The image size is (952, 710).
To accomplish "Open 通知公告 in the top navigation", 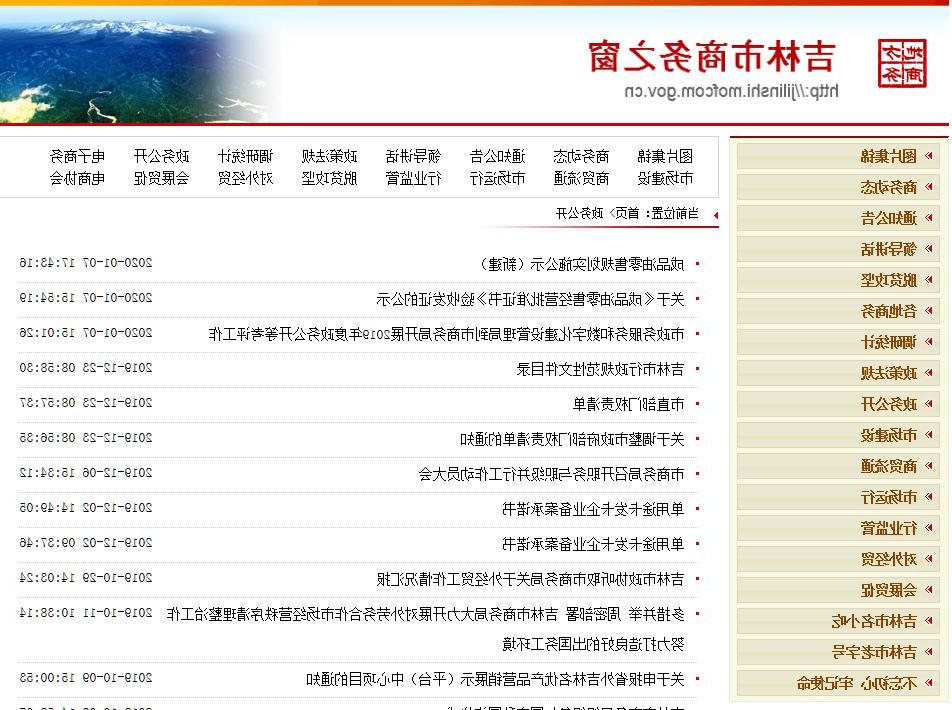I will (497, 157).
